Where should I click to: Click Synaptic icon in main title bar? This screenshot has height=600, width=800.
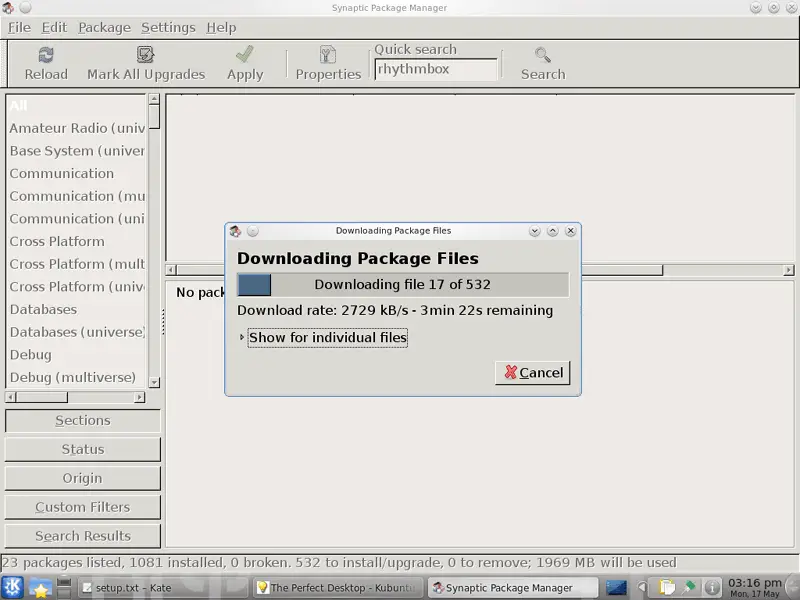[x=8, y=7]
